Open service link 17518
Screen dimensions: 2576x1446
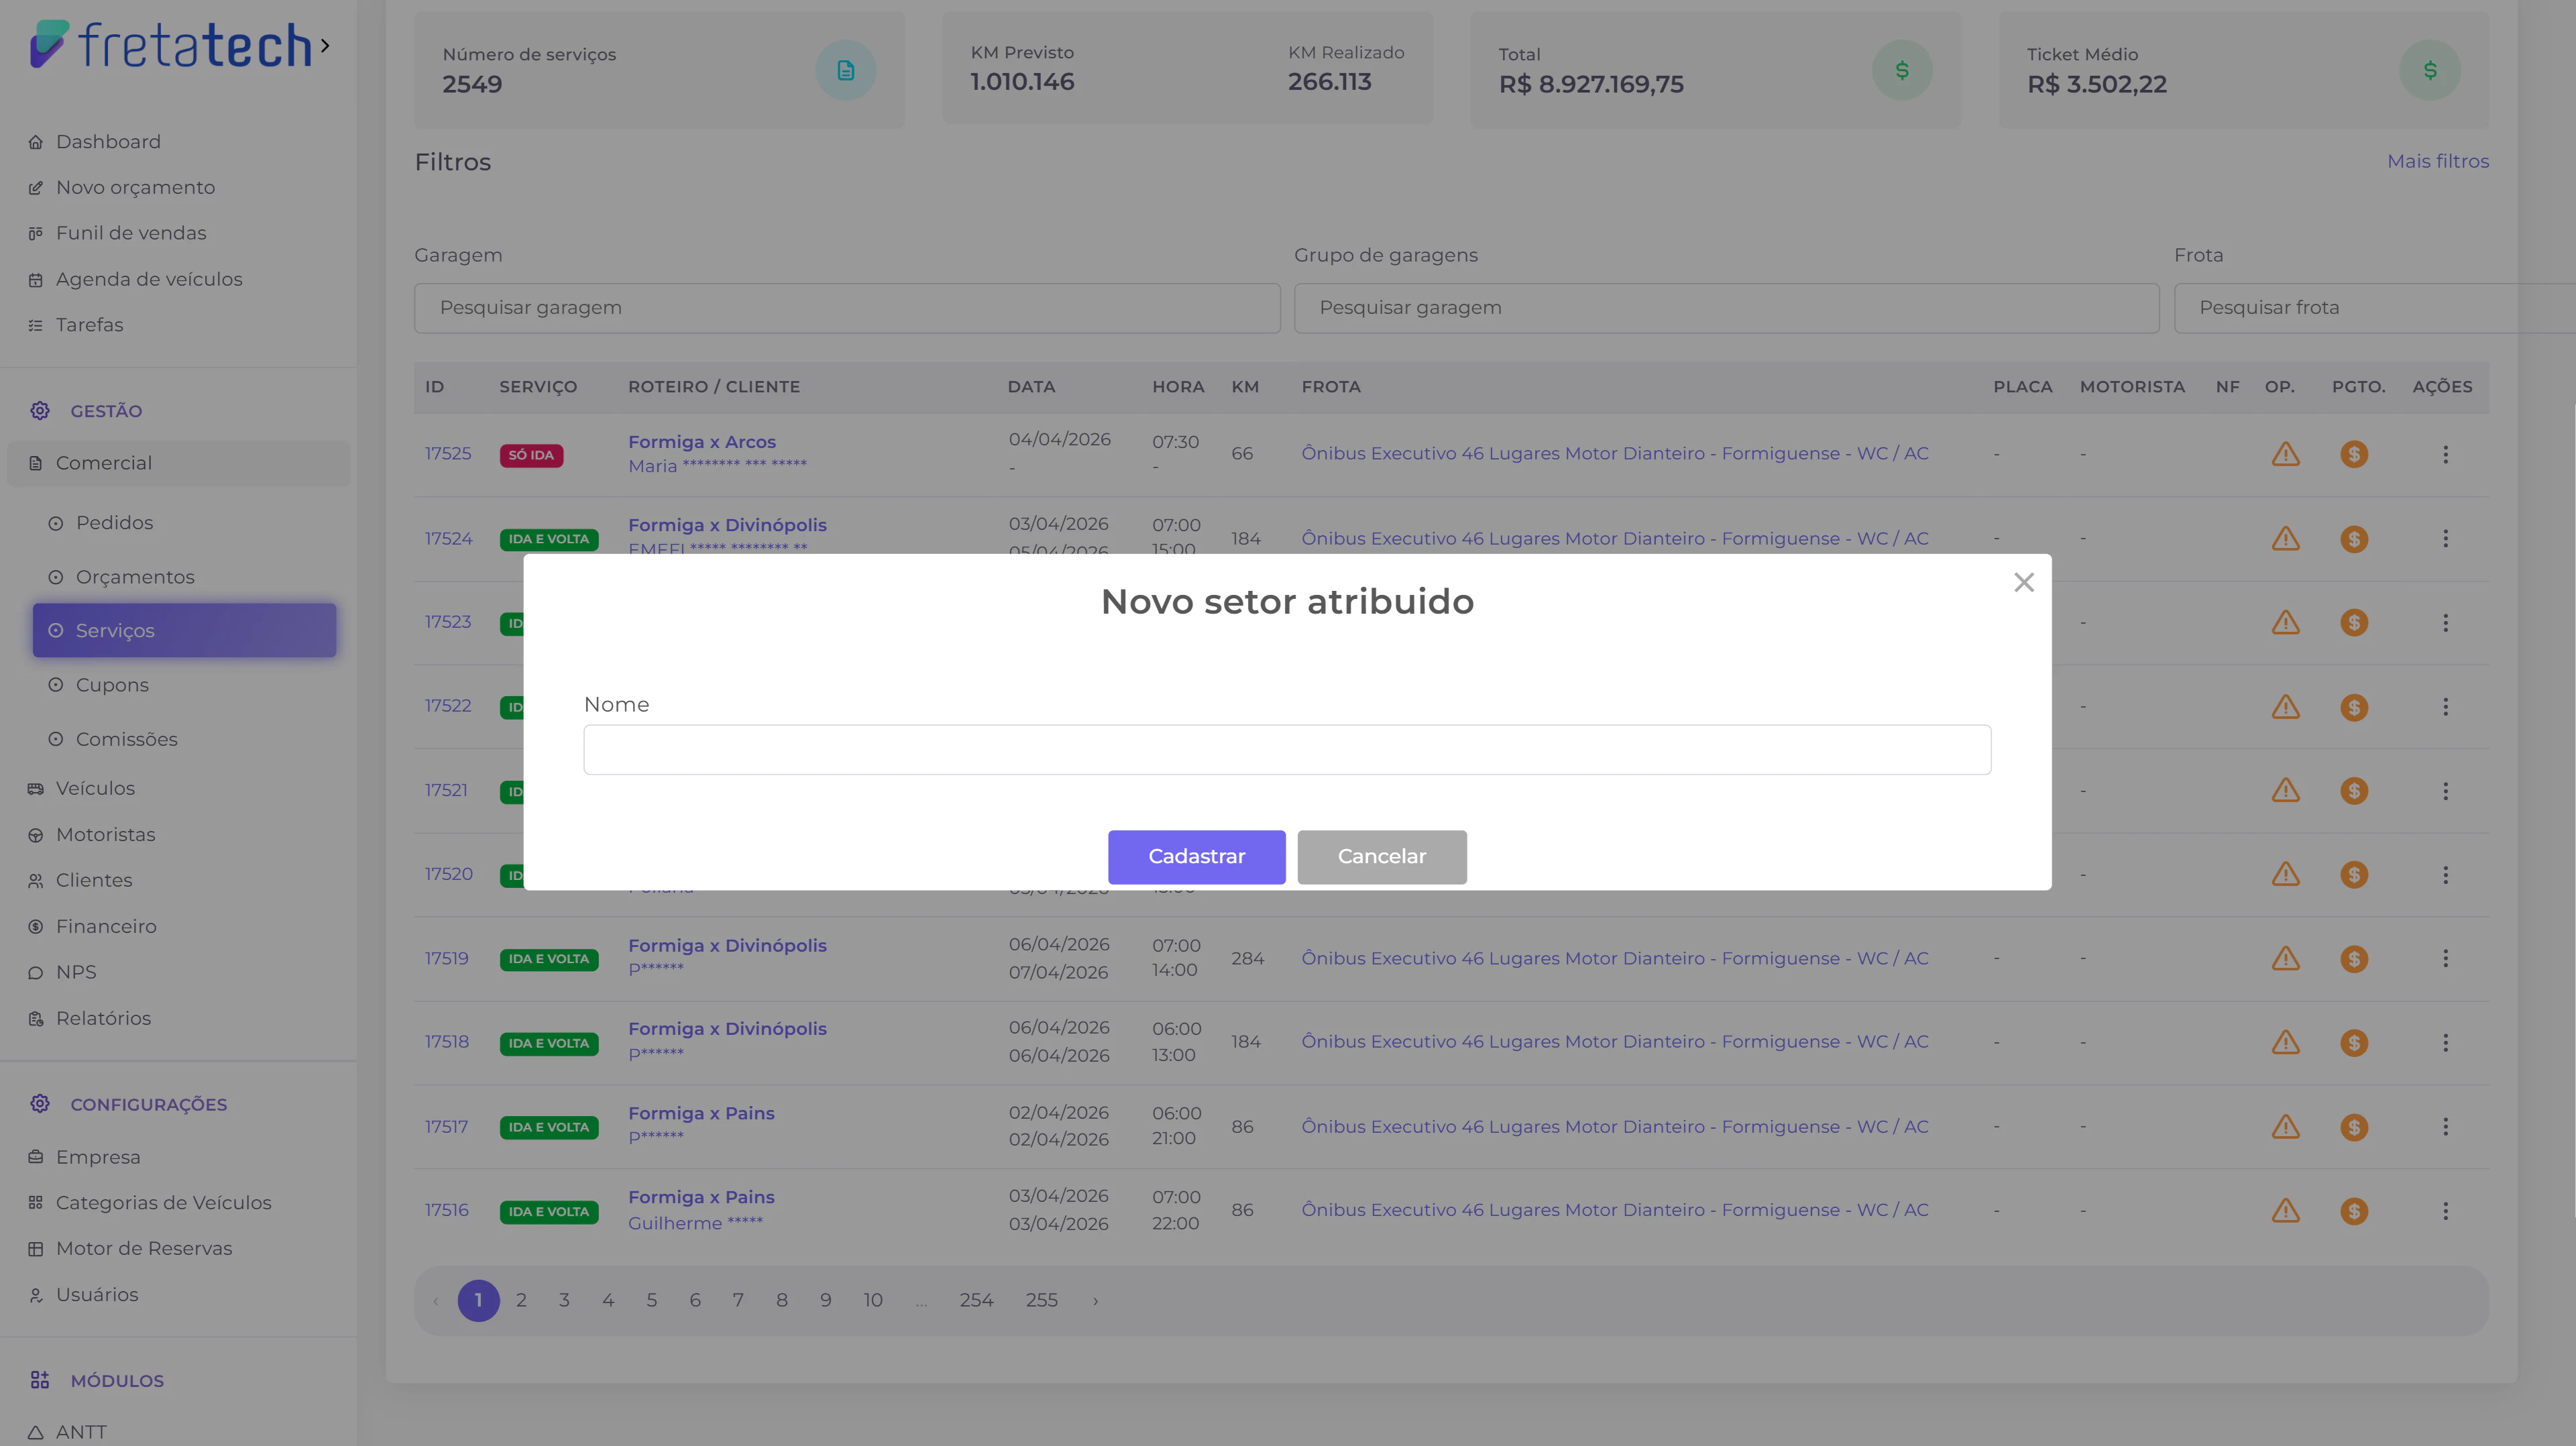(446, 1042)
